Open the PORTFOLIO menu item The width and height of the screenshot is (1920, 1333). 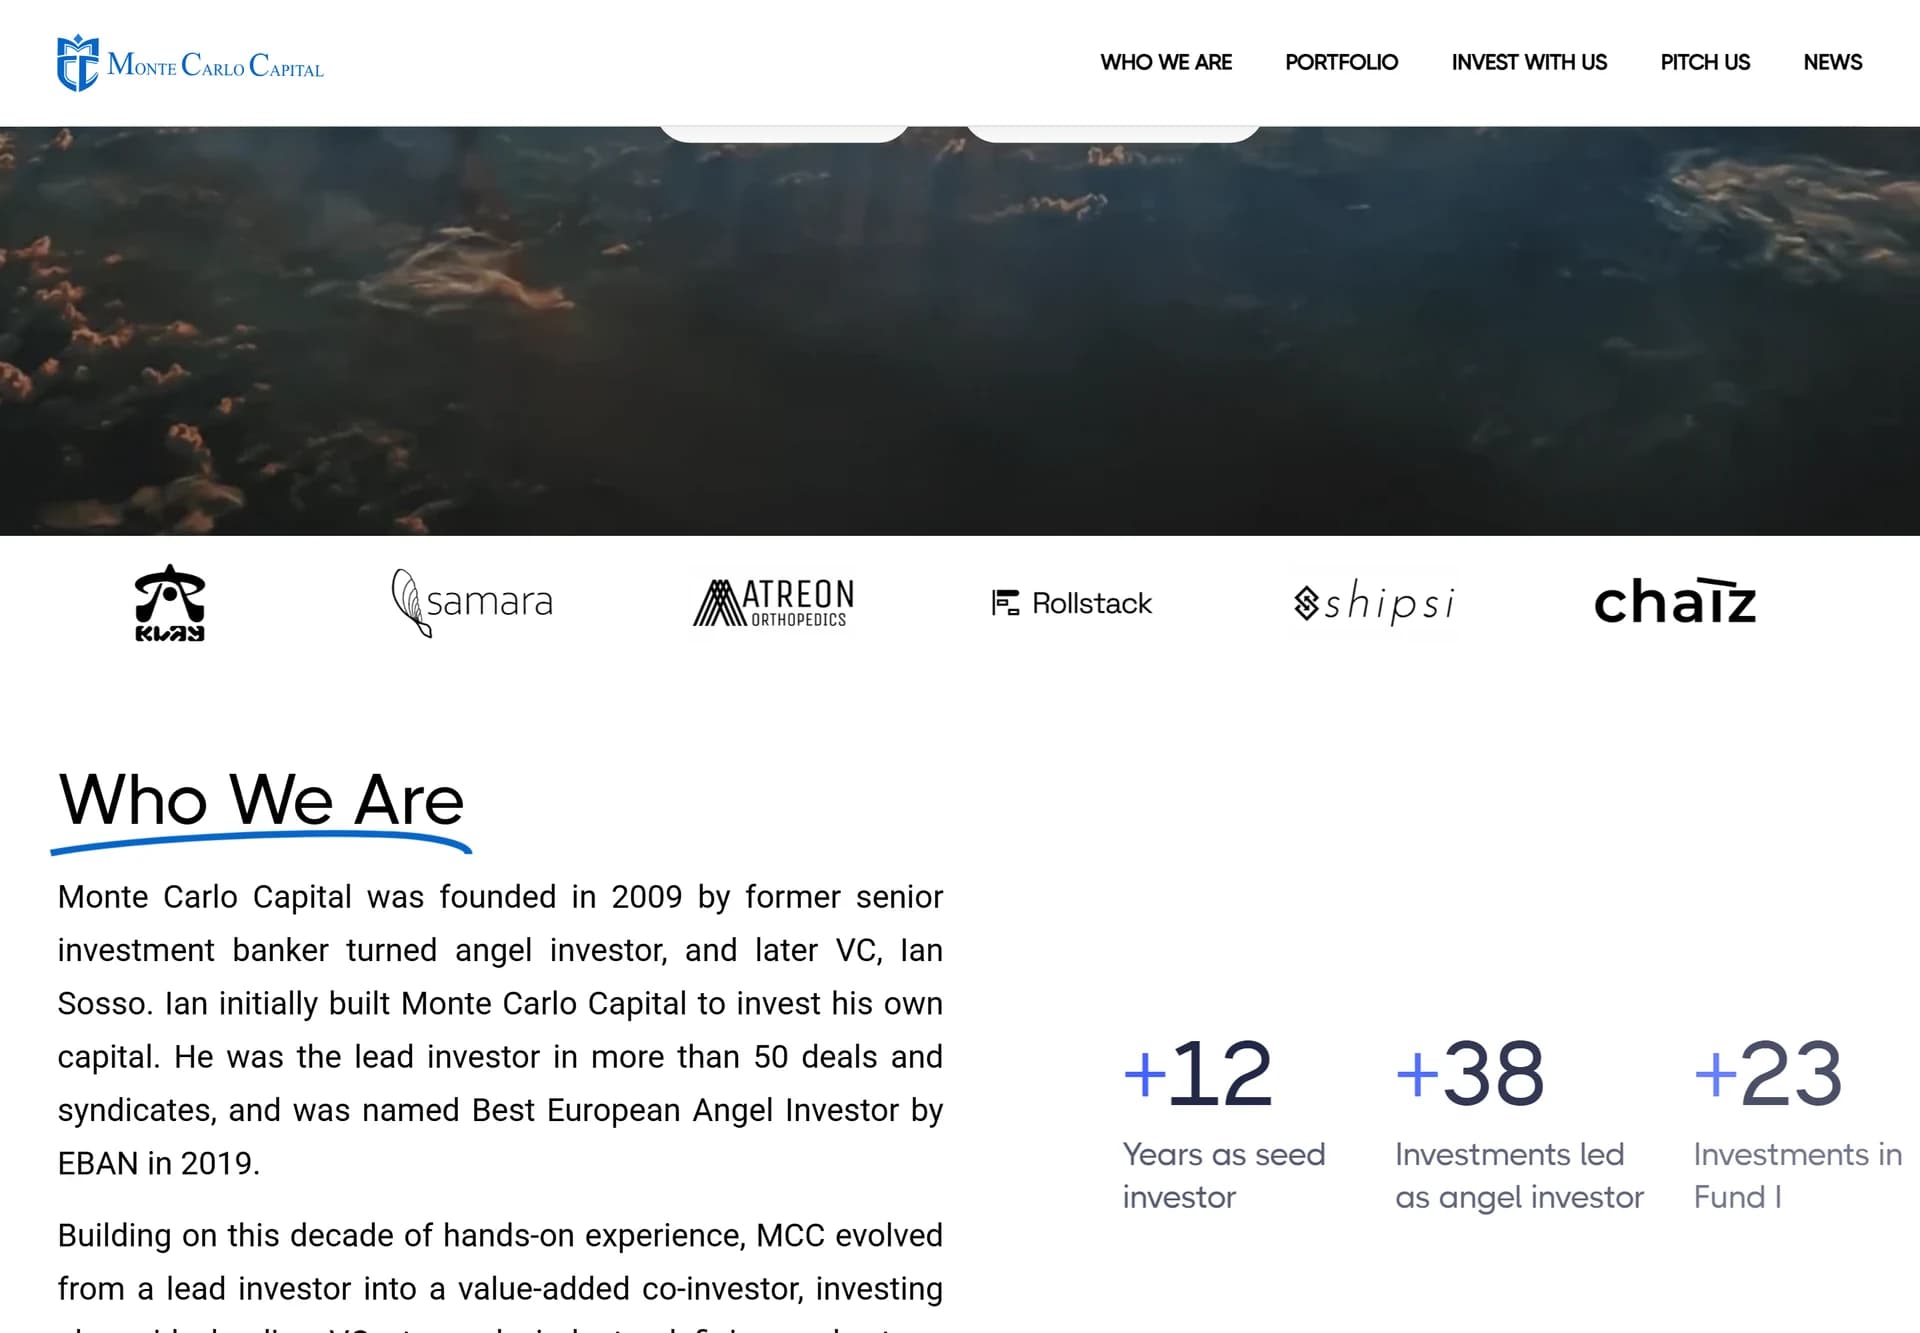[x=1341, y=62]
